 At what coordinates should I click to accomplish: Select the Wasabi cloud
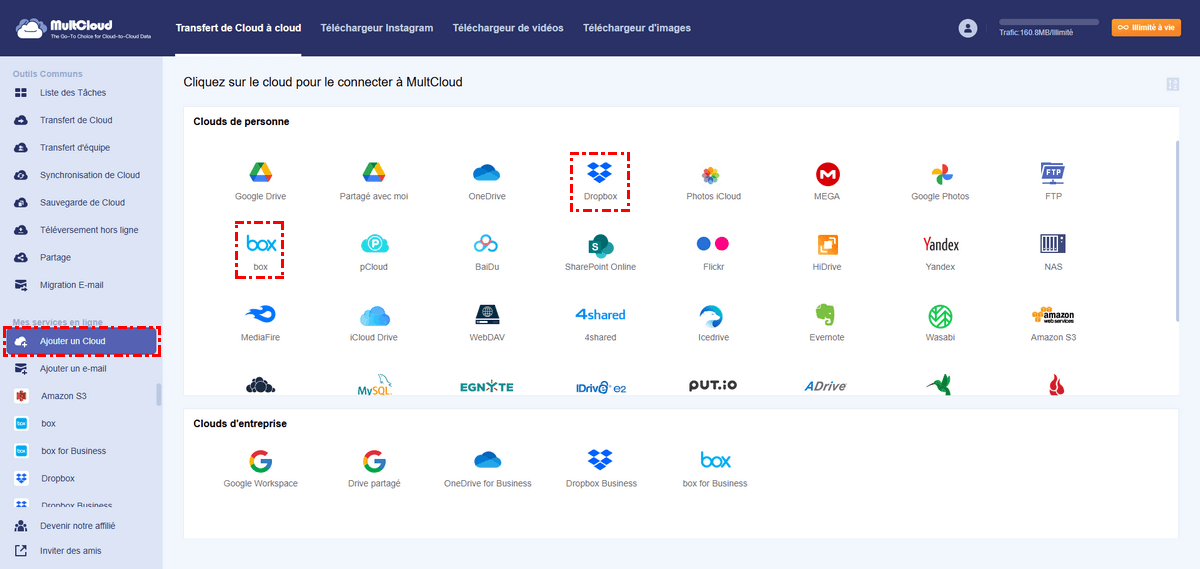[940, 323]
